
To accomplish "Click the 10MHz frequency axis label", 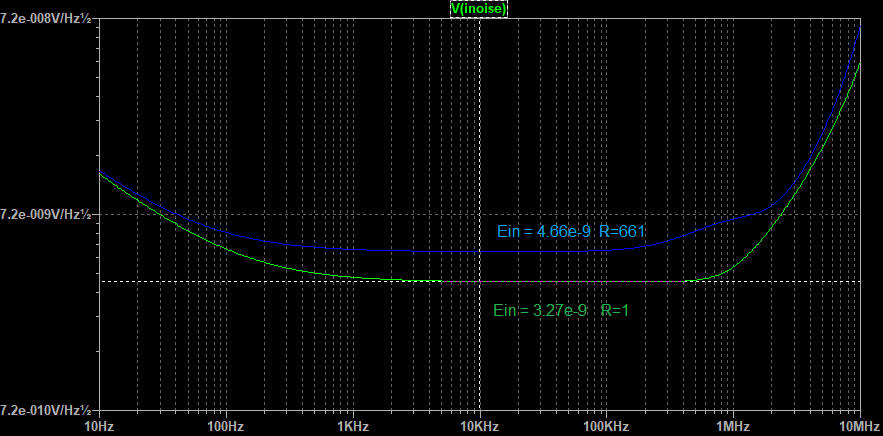I will (x=860, y=426).
